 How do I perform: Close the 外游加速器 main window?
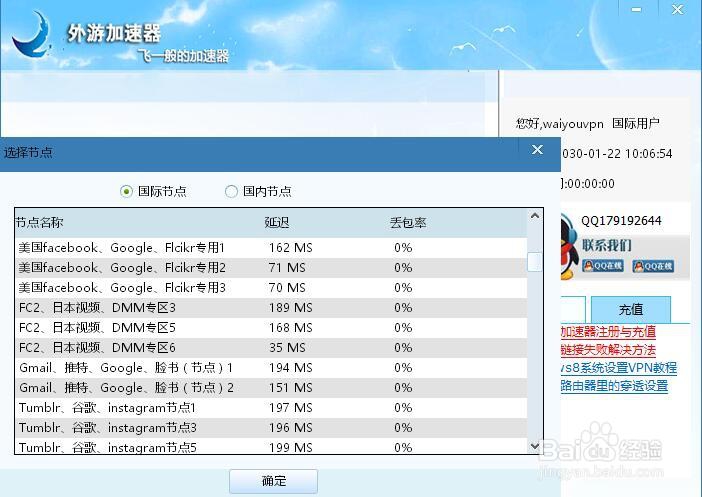pos(677,9)
